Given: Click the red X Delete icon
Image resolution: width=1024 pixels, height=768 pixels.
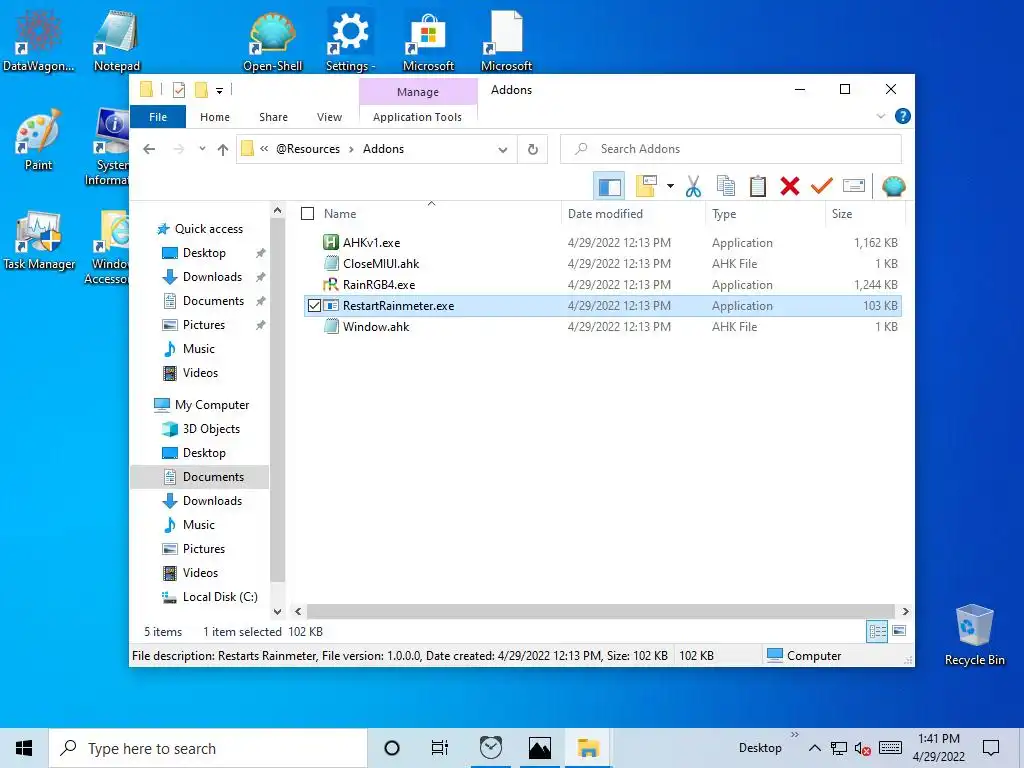Looking at the screenshot, I should coord(790,186).
